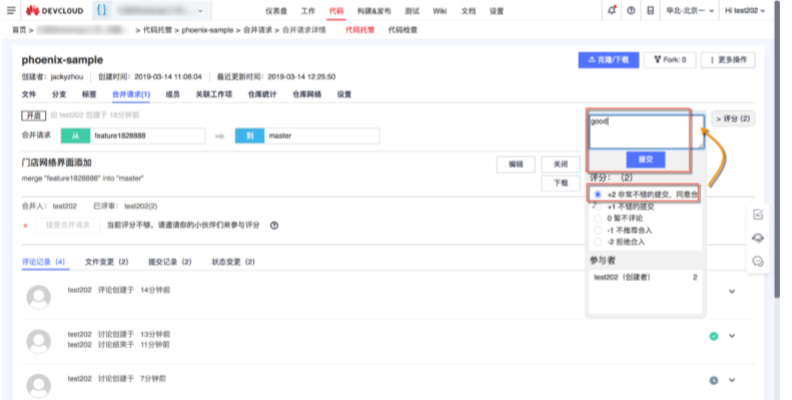Screen dimensions: 792x400
Task: Click participant row test202（创建者）
Action: [646, 277]
